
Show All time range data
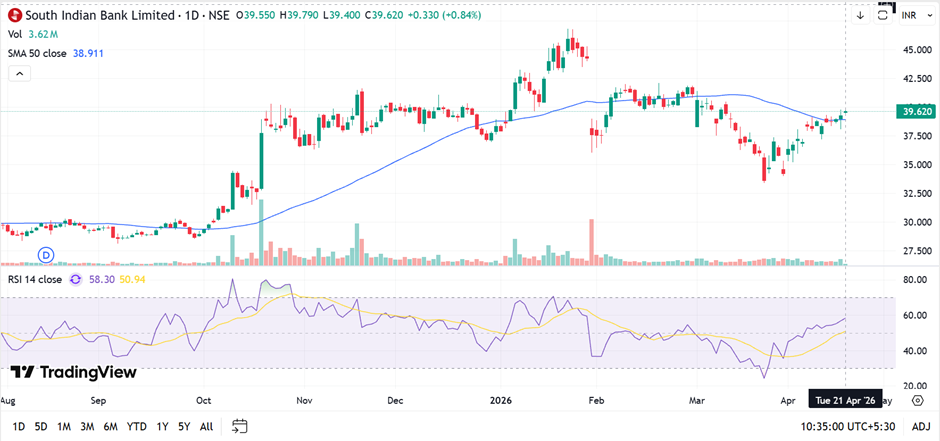tap(206, 427)
